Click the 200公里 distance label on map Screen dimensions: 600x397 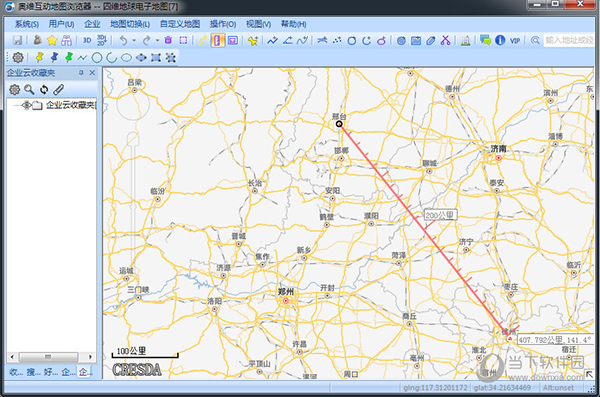point(440,215)
